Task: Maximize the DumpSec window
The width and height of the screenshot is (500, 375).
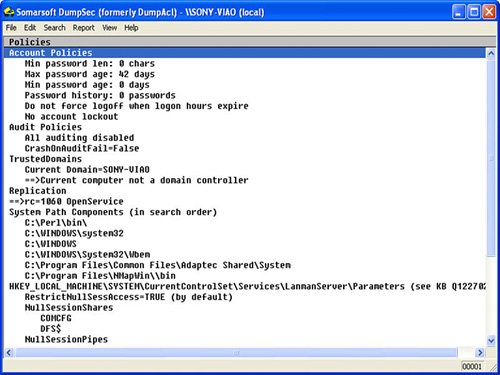Action: tap(474, 12)
